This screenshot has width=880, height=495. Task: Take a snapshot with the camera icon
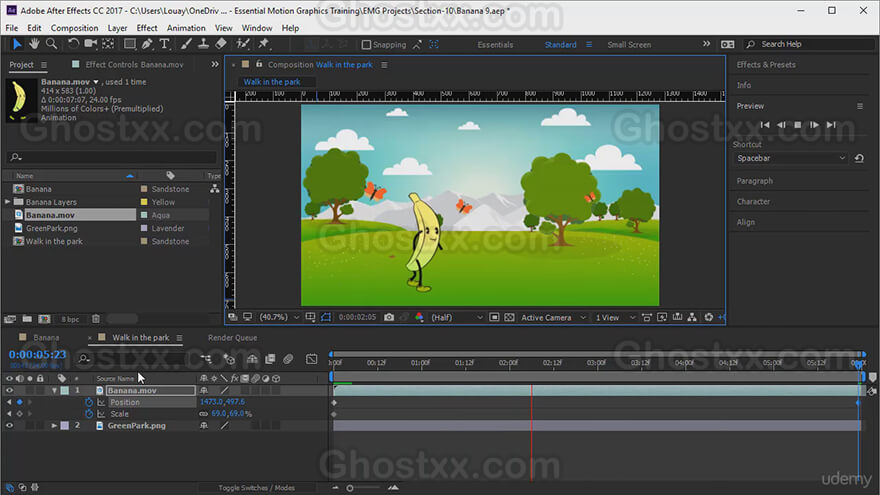[389, 318]
